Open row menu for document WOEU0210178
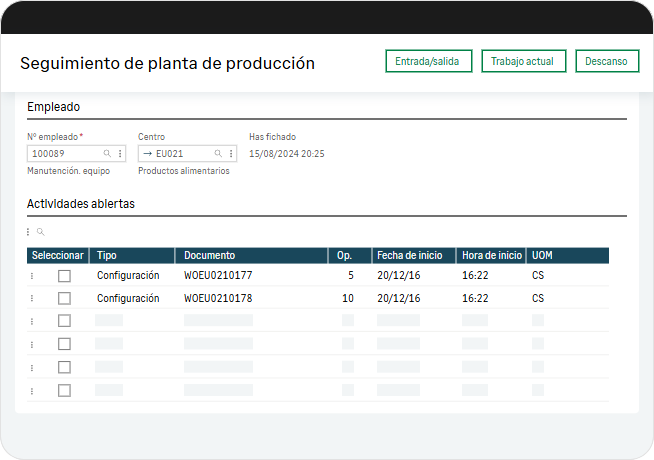Screen dimensions: 654x460 tap(32, 298)
